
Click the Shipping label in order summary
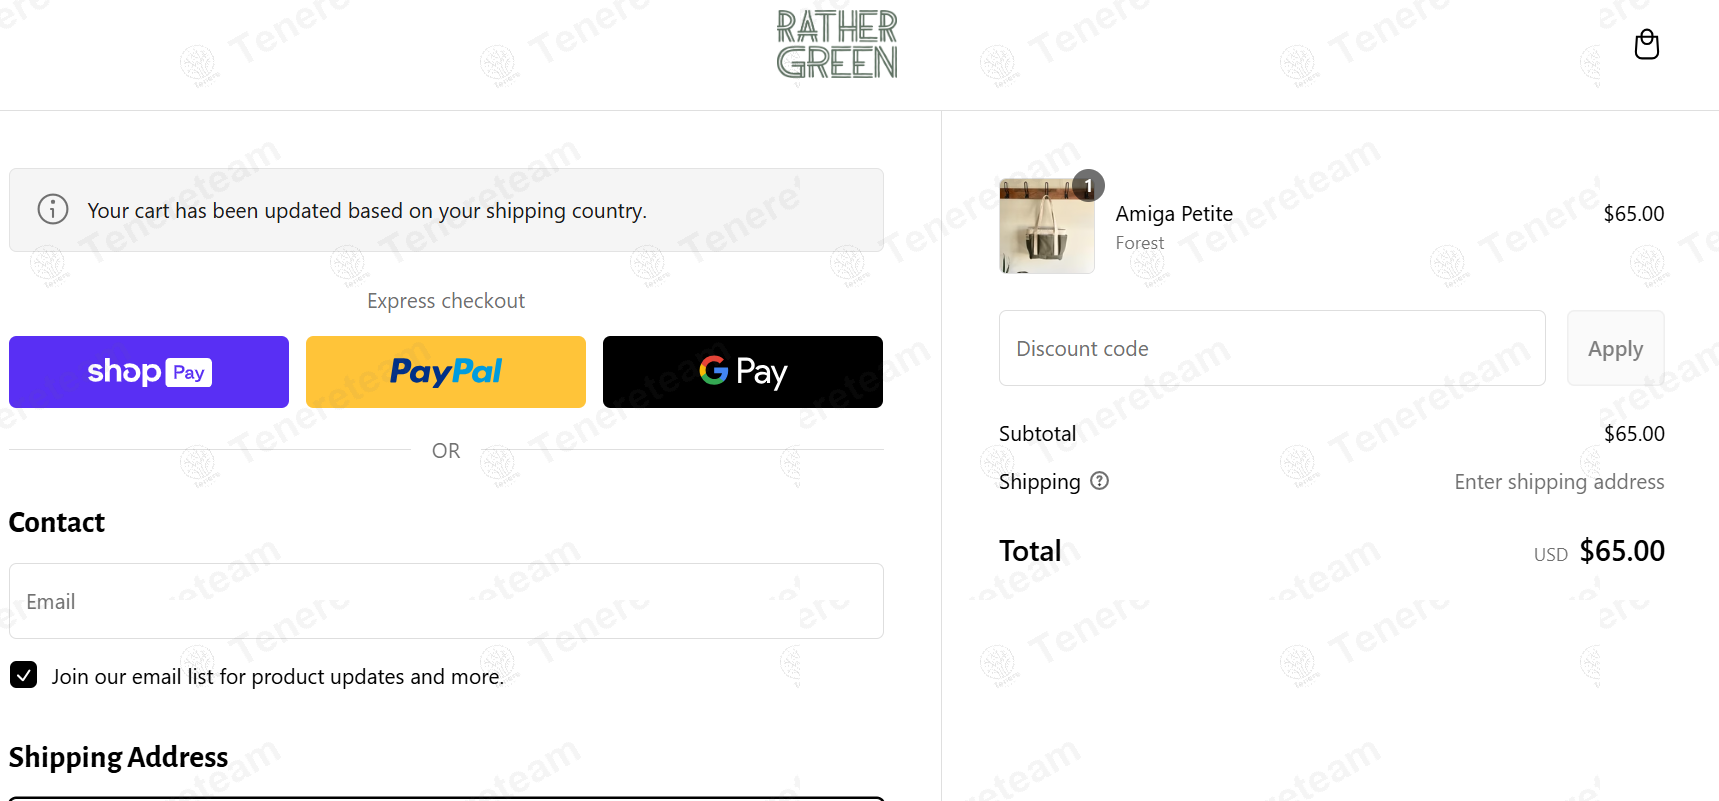click(1039, 482)
